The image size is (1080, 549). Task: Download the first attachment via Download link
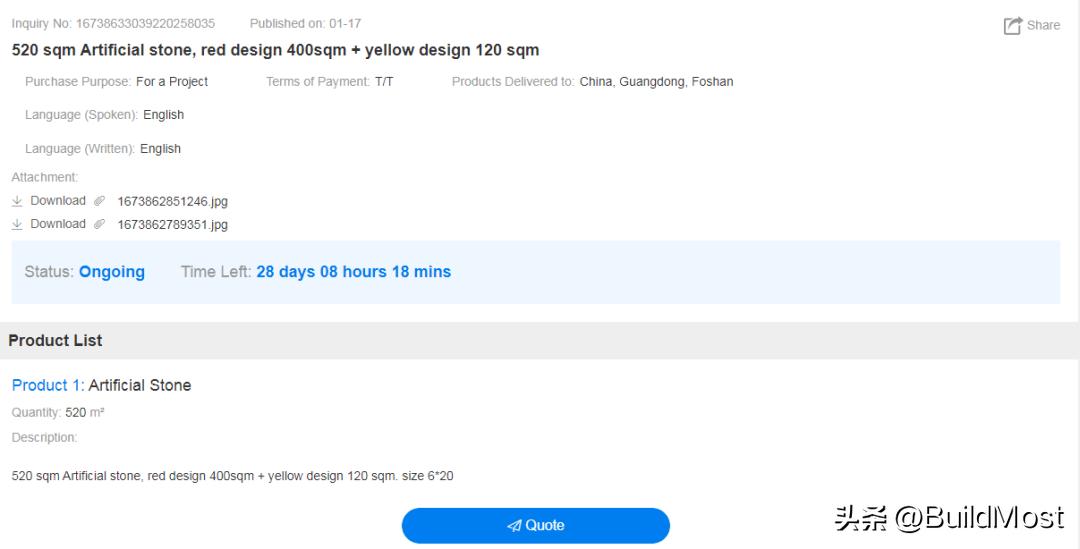[x=58, y=201]
